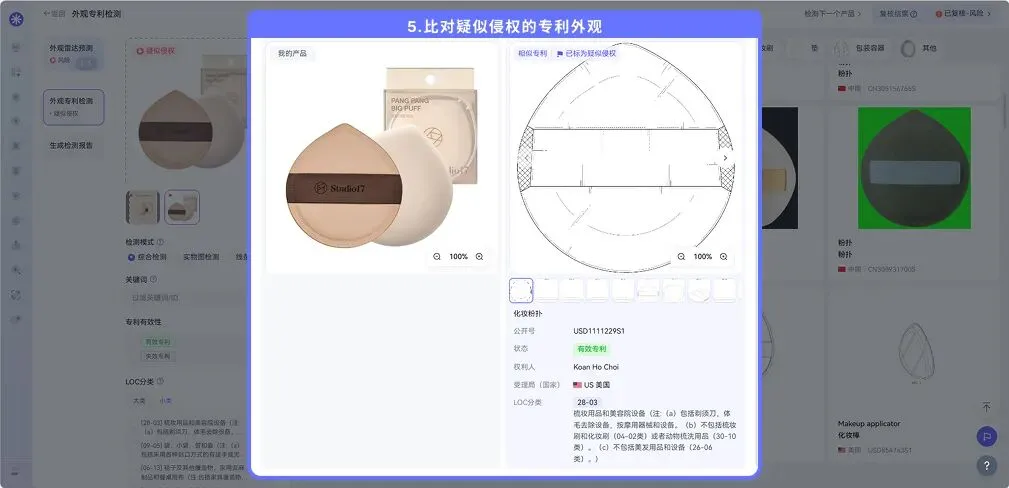Click the app logo in sidebar
1009x488 pixels.
pyautogui.click(x=15, y=18)
